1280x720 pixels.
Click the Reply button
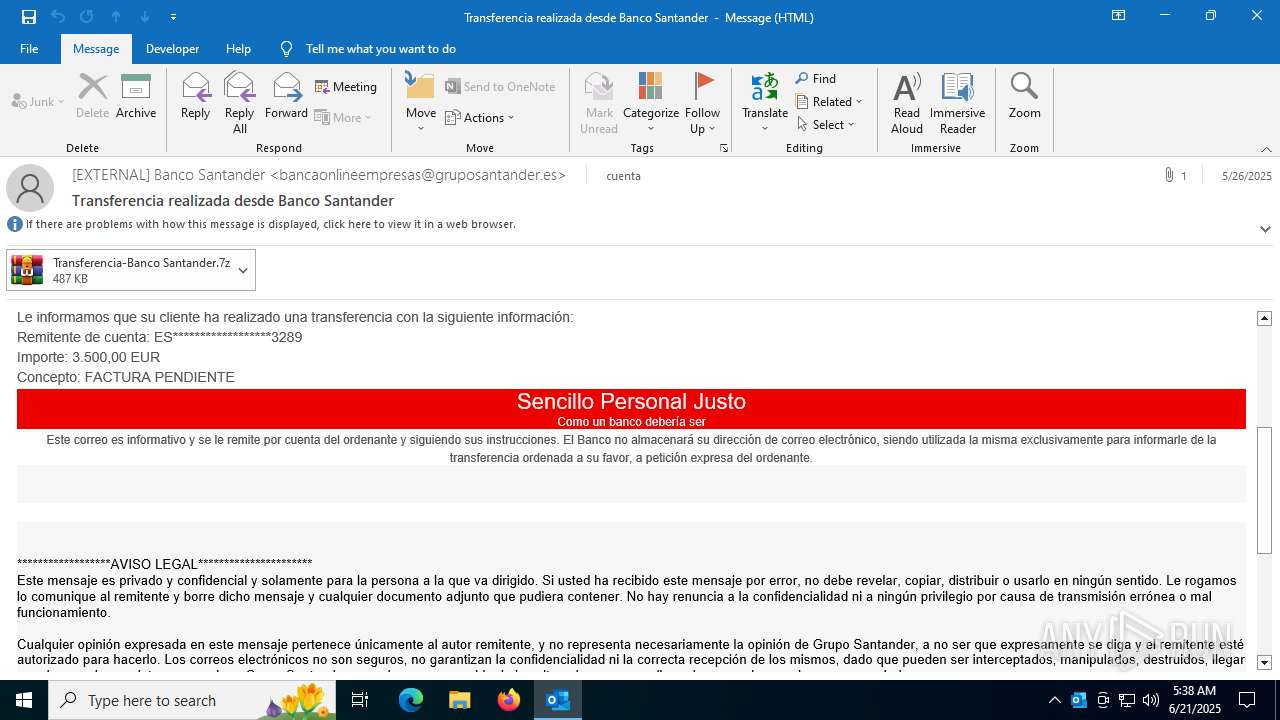pos(196,96)
